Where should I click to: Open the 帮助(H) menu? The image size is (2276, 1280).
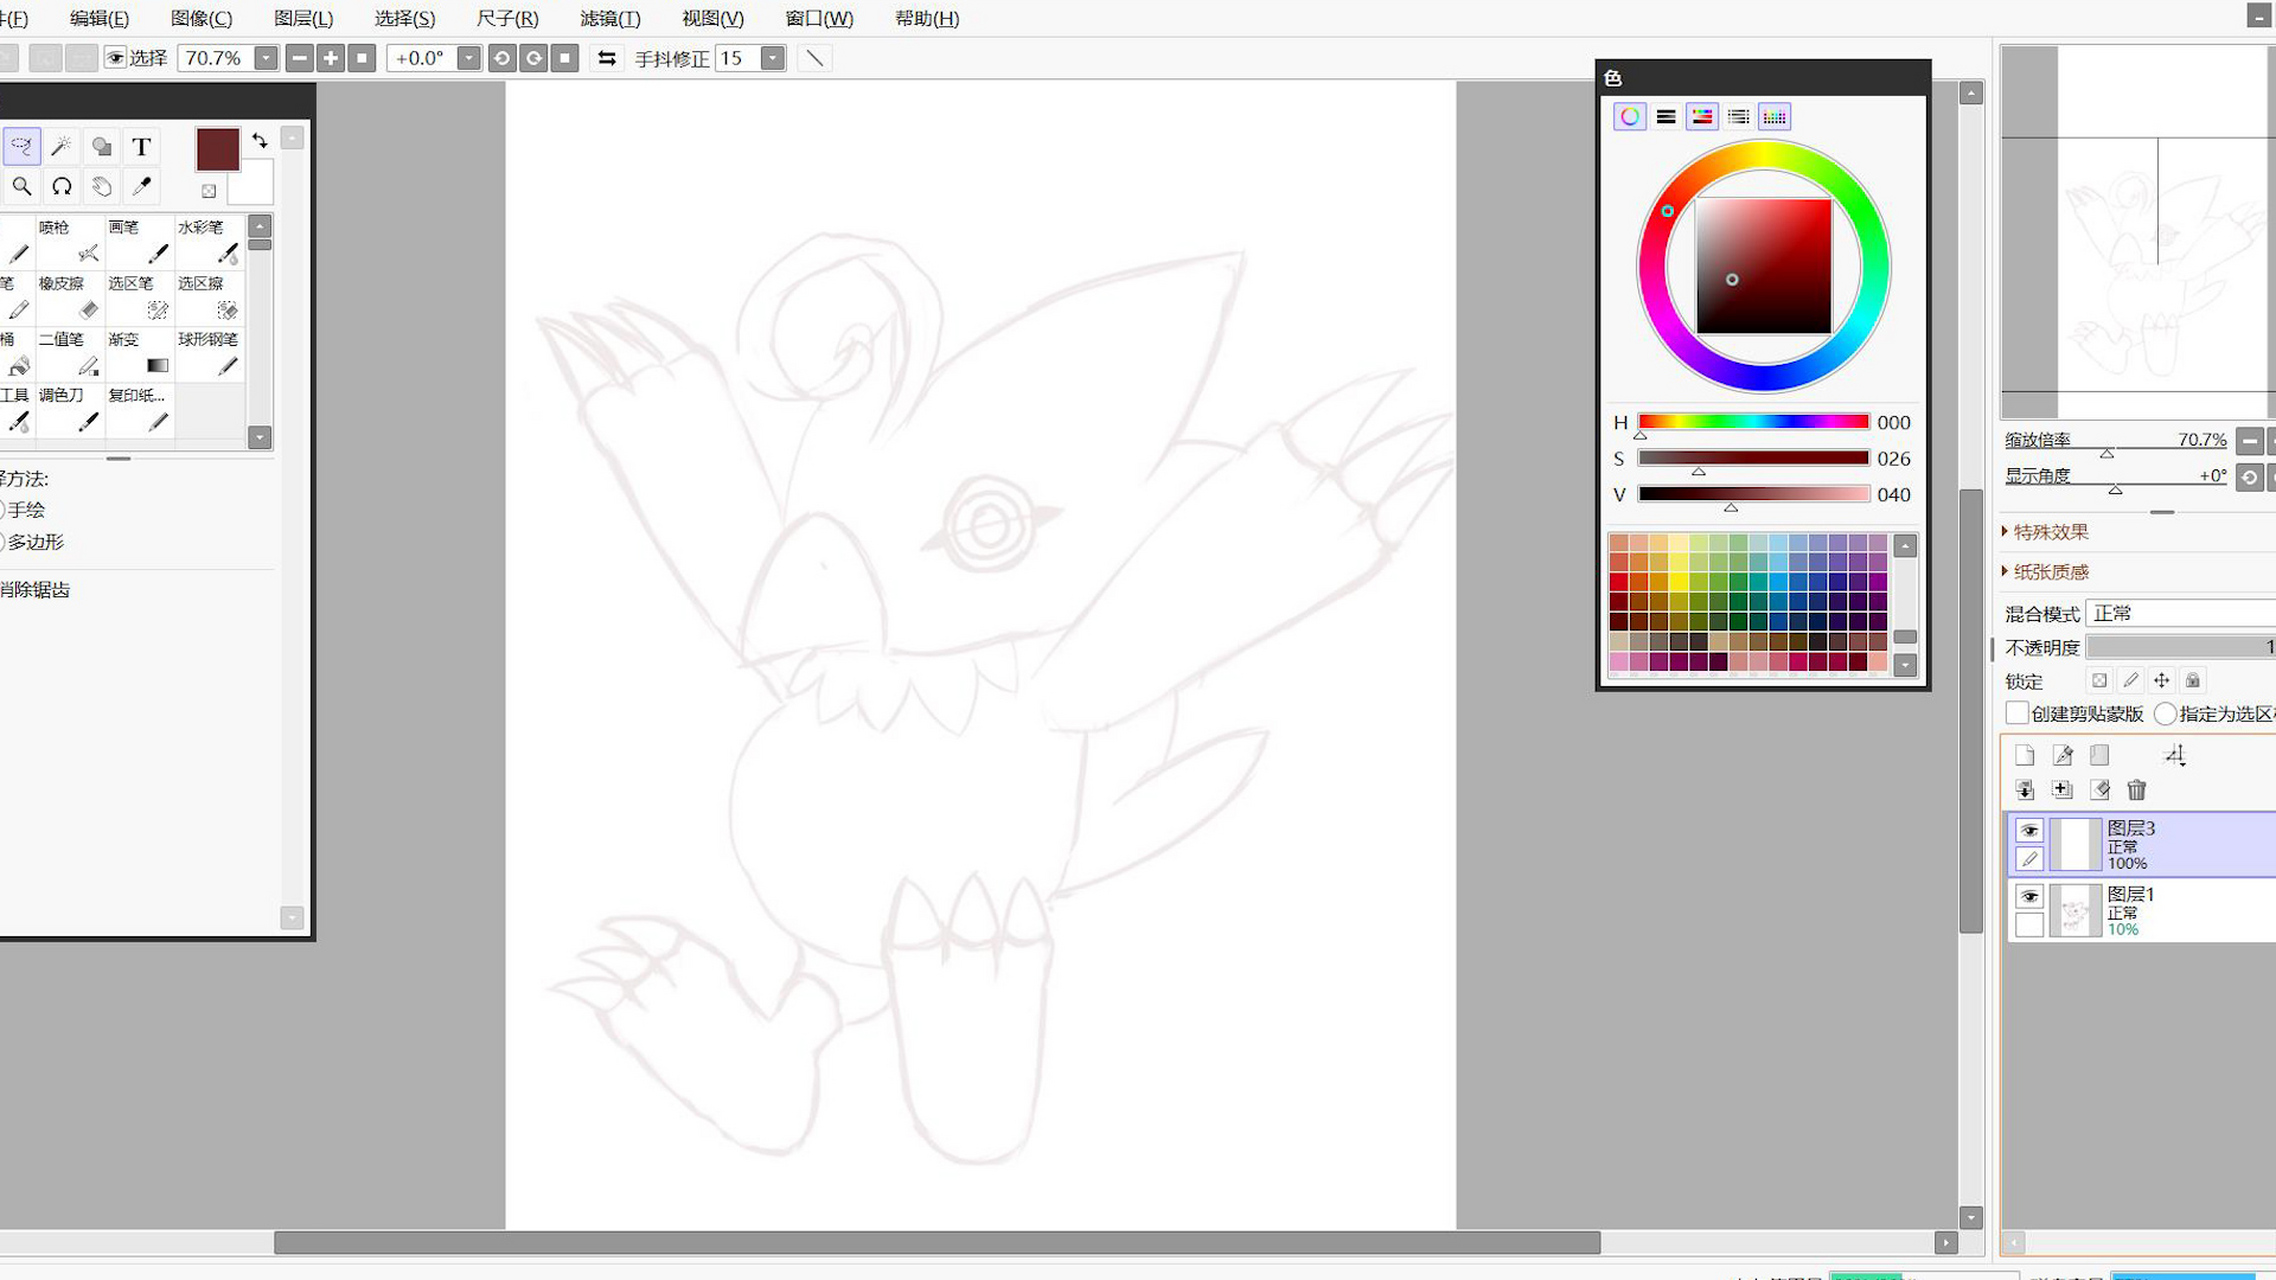tap(927, 18)
